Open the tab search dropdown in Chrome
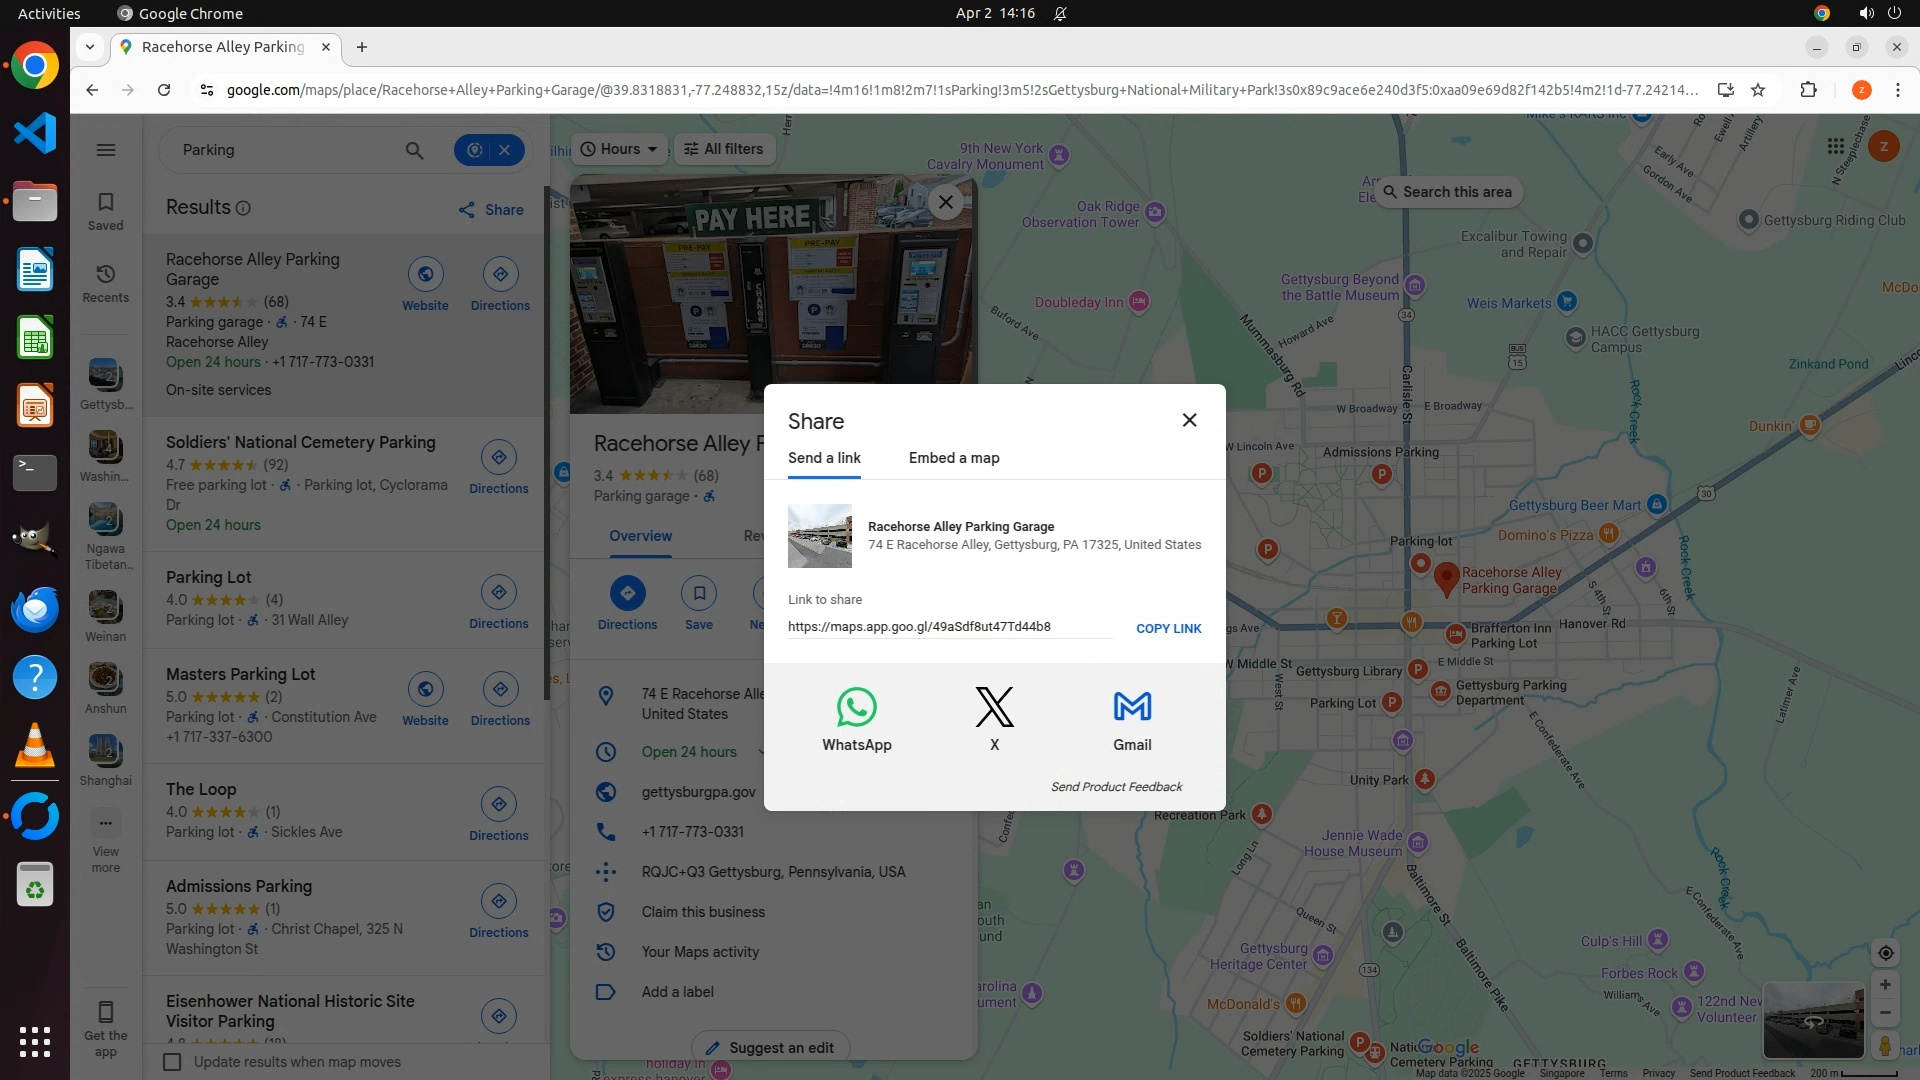 coord(90,47)
